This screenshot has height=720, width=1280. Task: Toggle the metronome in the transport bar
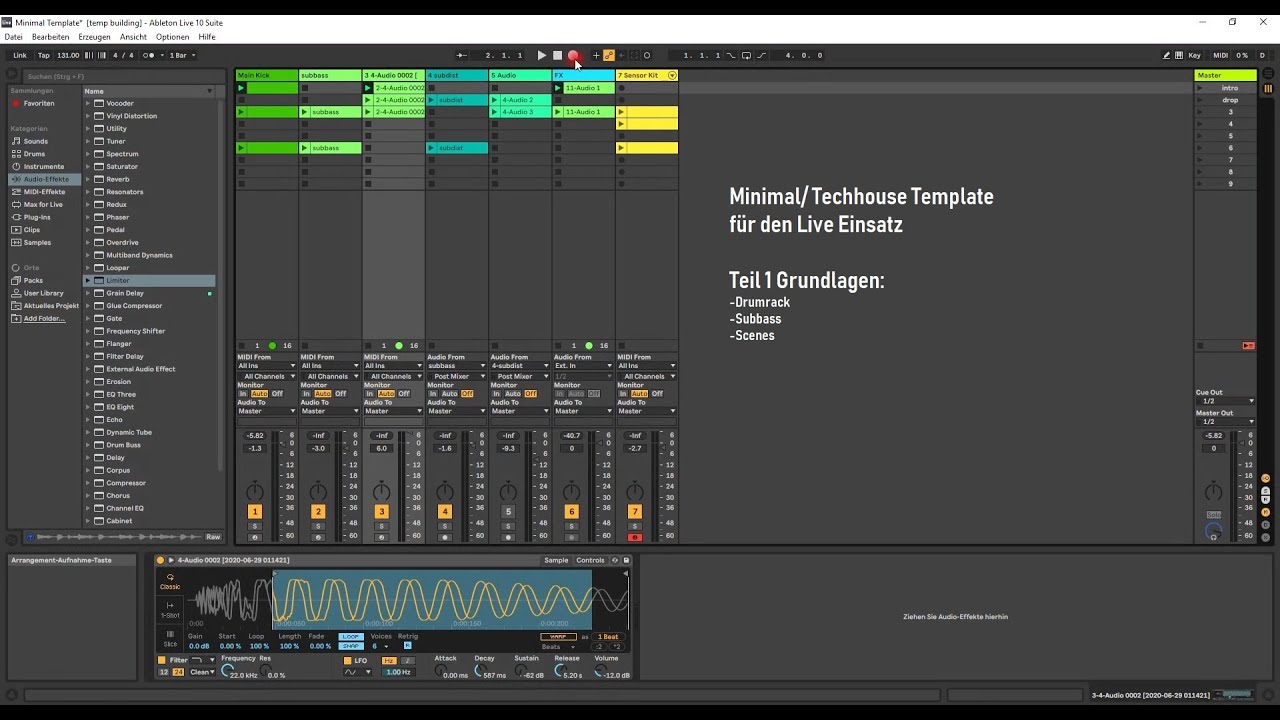coord(149,56)
